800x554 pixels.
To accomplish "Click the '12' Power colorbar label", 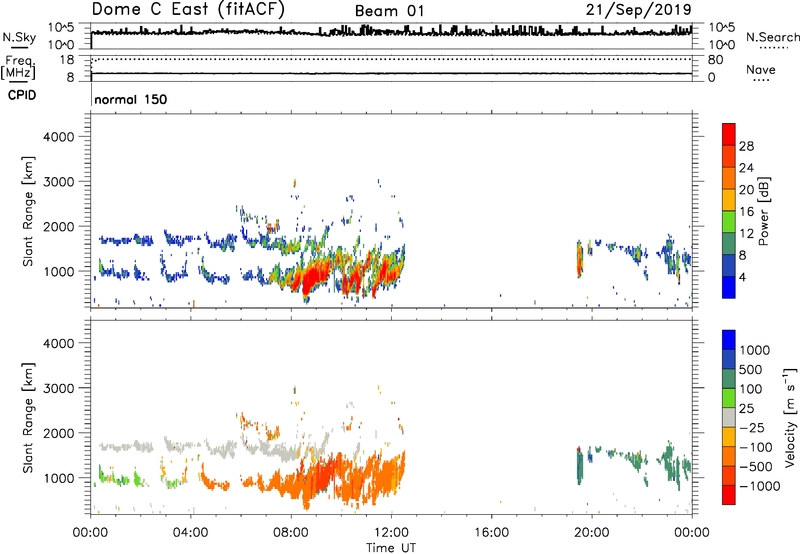I will [x=746, y=234].
